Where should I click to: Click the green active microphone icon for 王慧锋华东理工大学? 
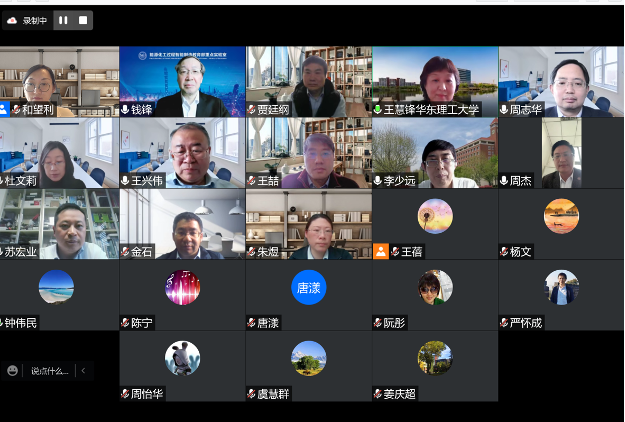coord(377,109)
